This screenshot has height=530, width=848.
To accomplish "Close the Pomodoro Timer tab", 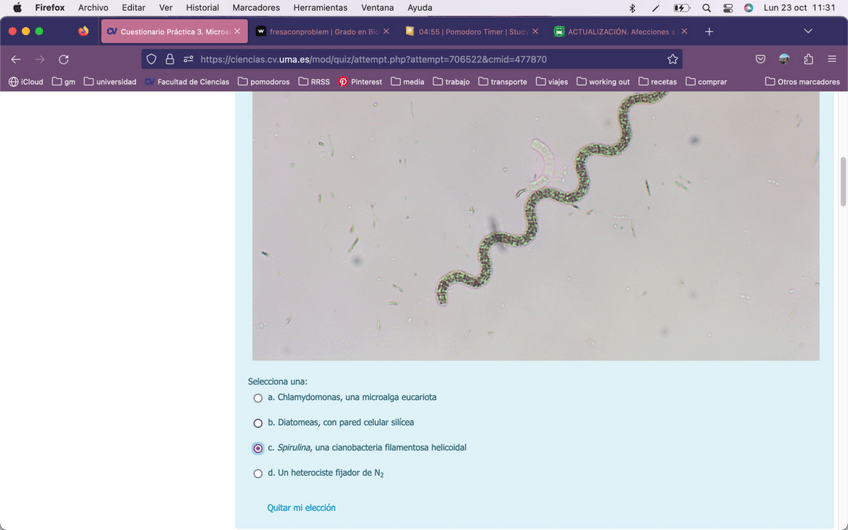I will point(535,31).
